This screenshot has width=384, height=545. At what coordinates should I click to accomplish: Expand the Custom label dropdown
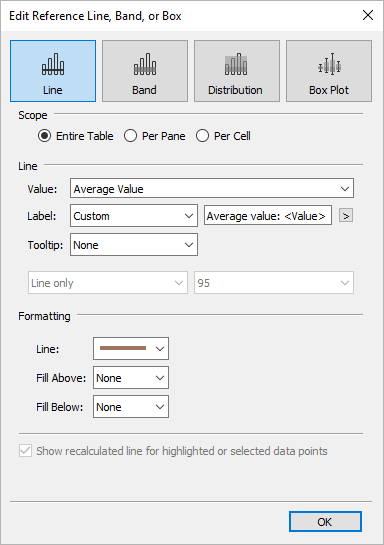(x=134, y=216)
